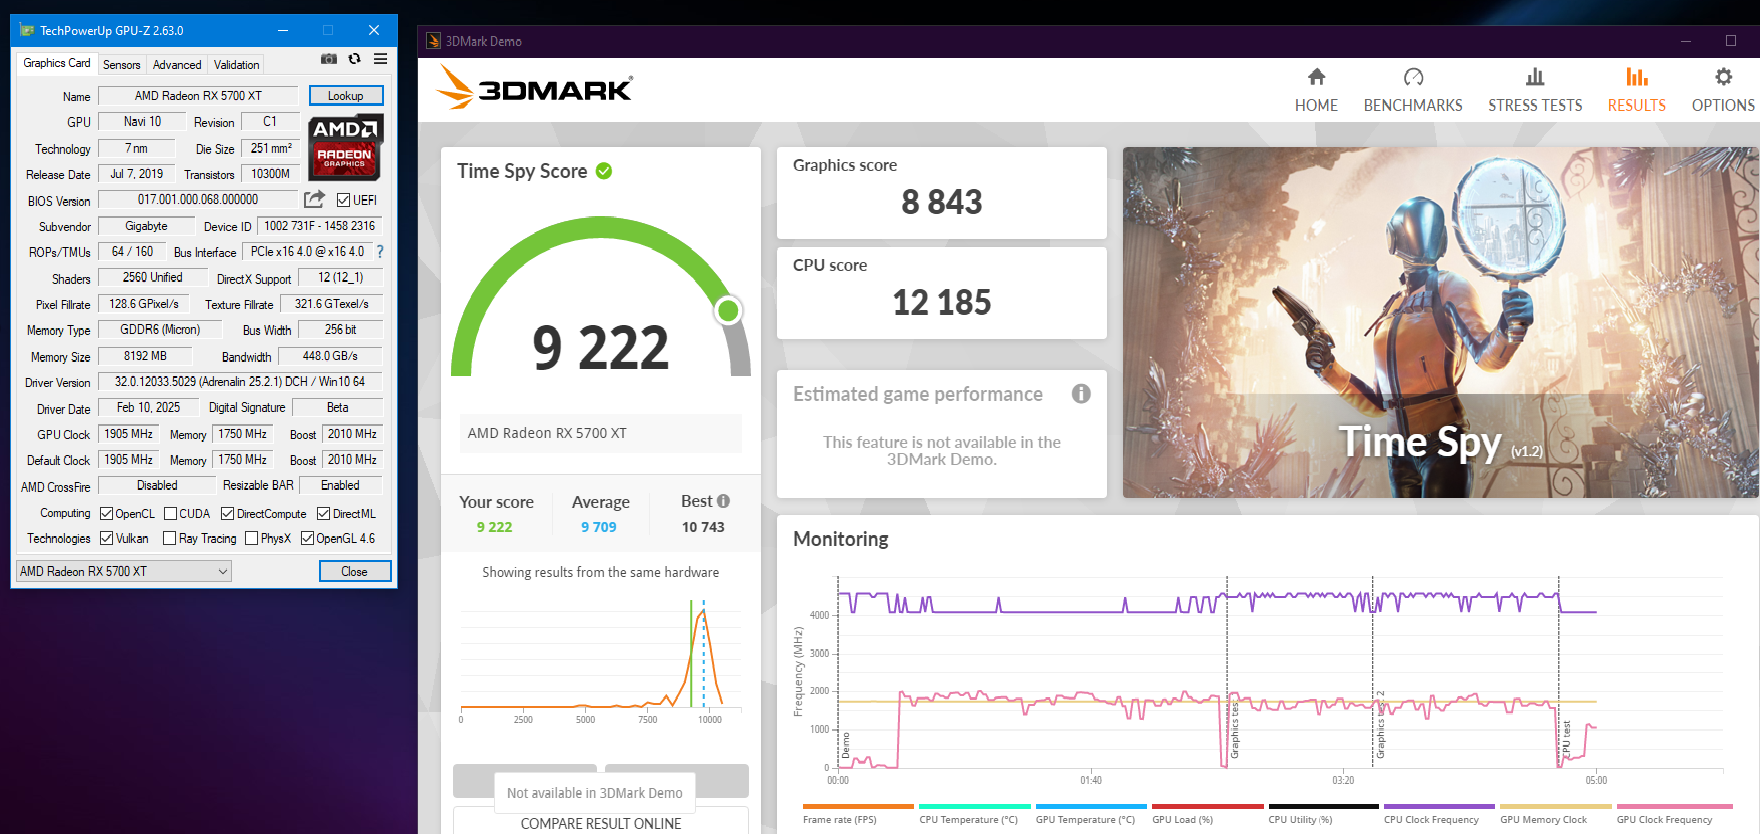Screen dimensions: 1760x834
Task: Click the green validated checkmark next to Time Spy Score
Action: (604, 171)
